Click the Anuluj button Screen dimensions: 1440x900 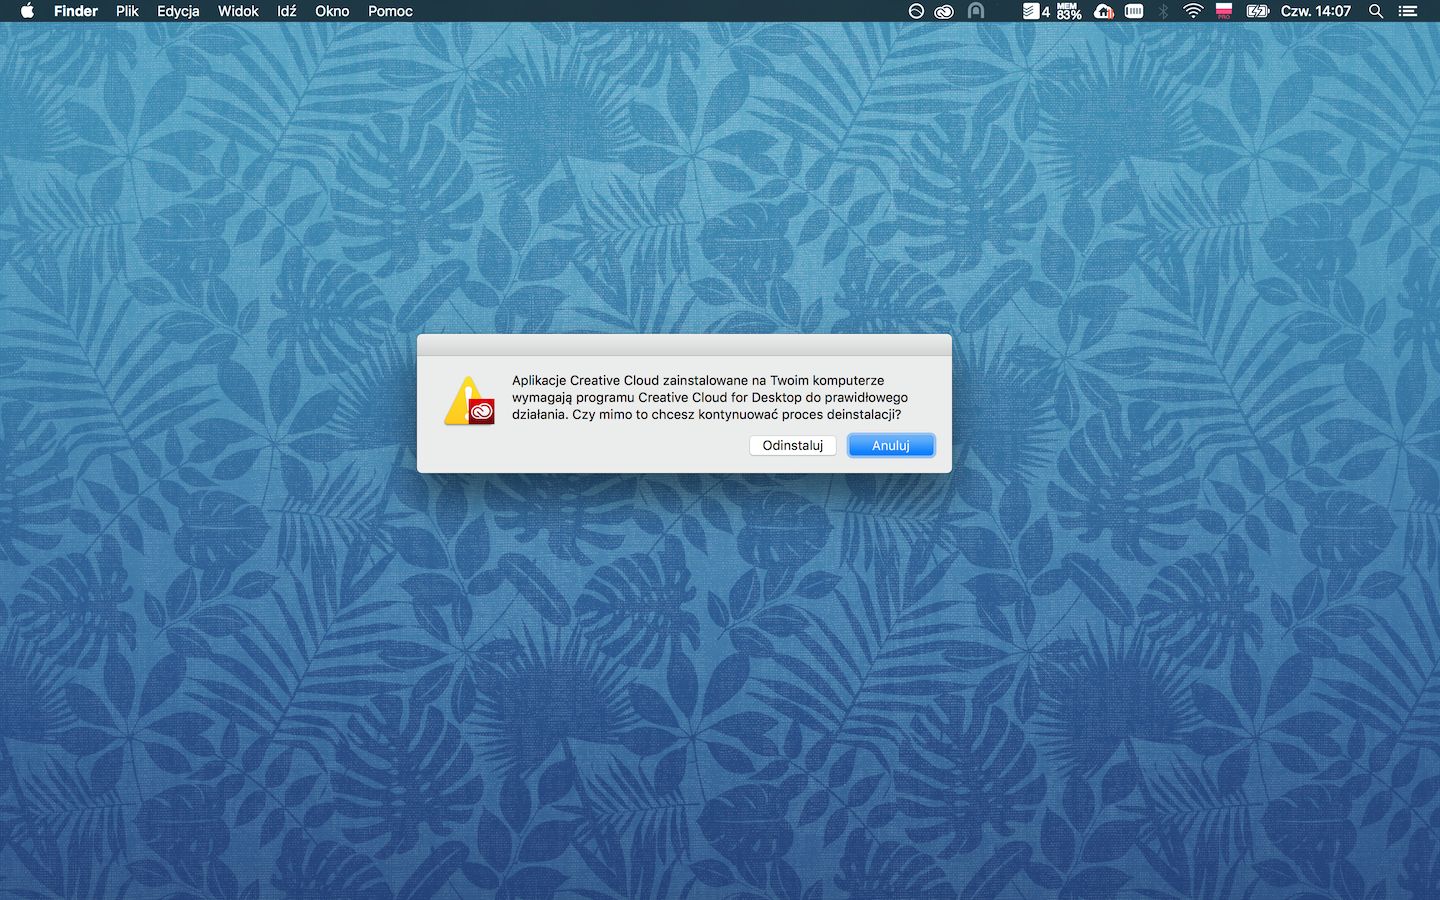coord(890,445)
